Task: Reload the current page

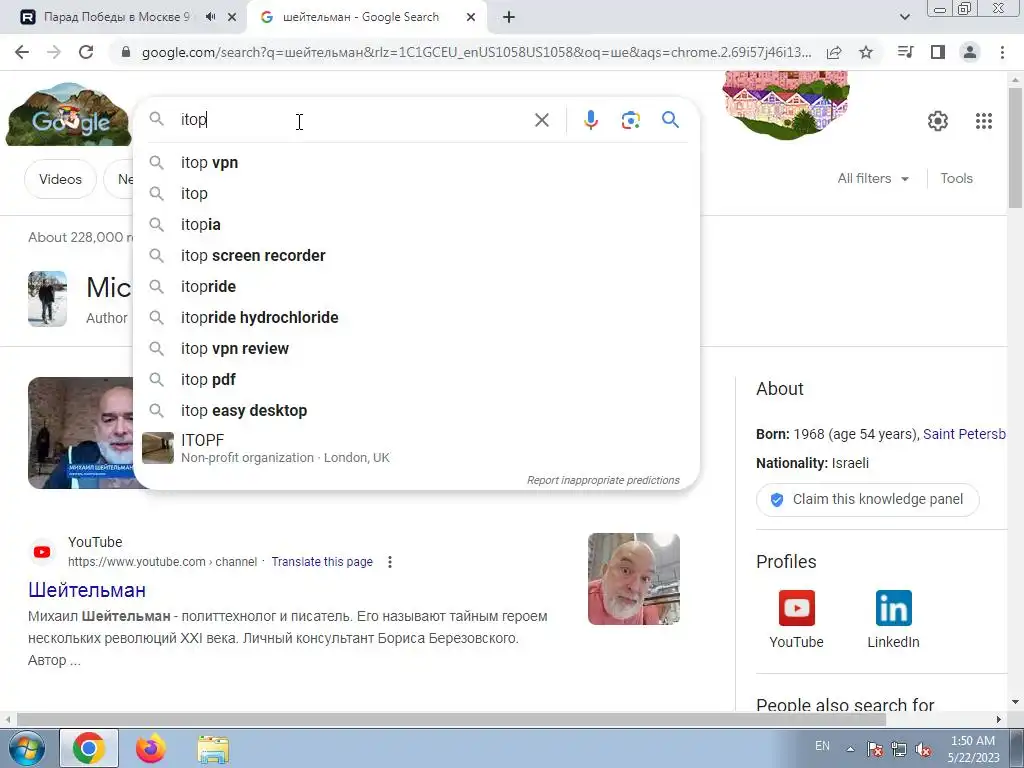Action: [x=86, y=52]
